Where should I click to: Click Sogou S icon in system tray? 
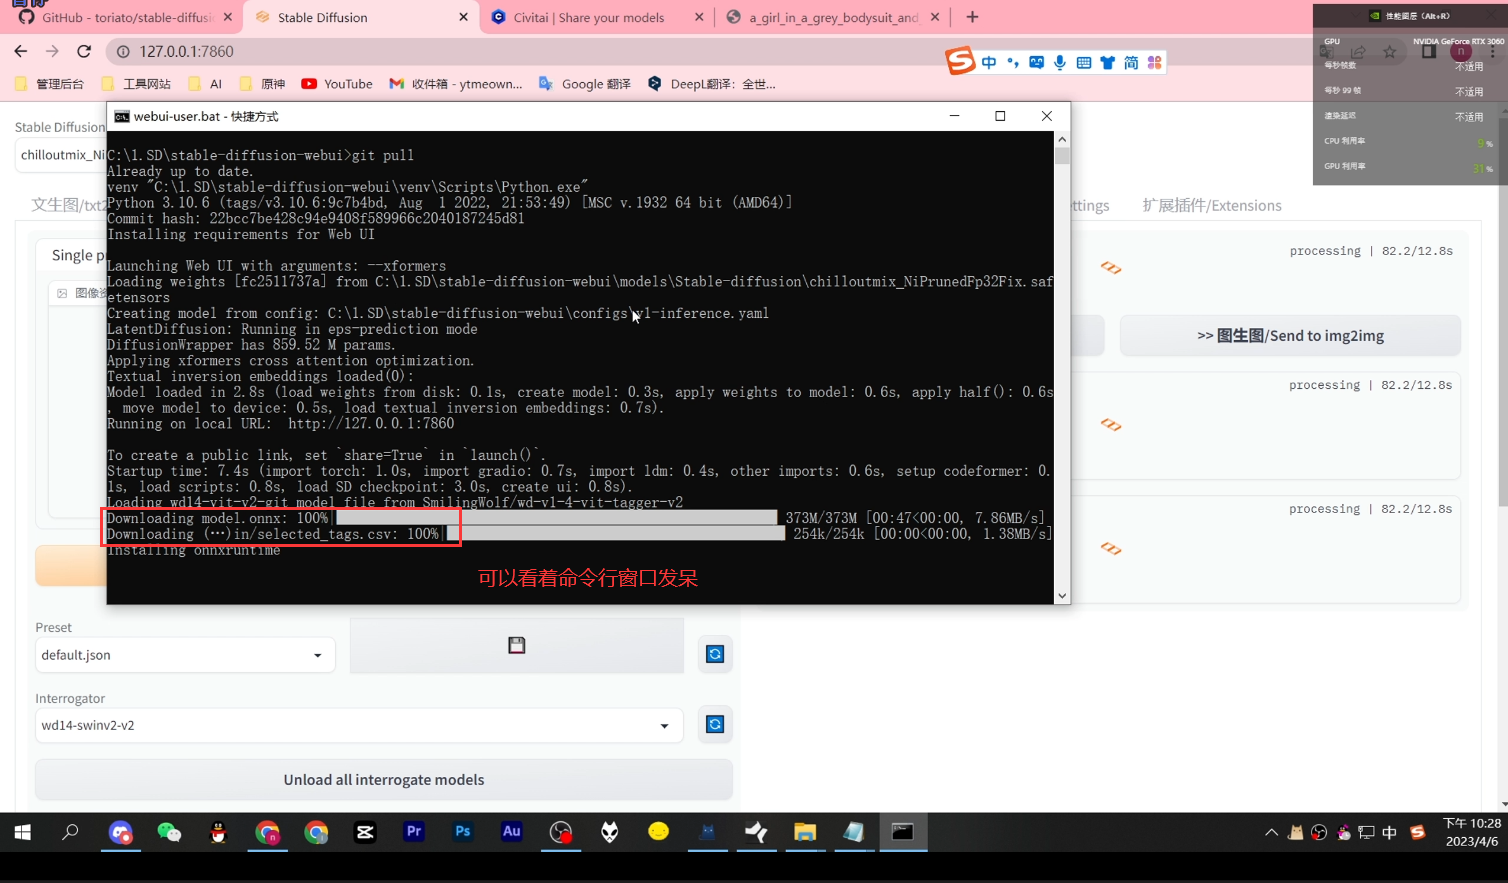tap(1417, 832)
